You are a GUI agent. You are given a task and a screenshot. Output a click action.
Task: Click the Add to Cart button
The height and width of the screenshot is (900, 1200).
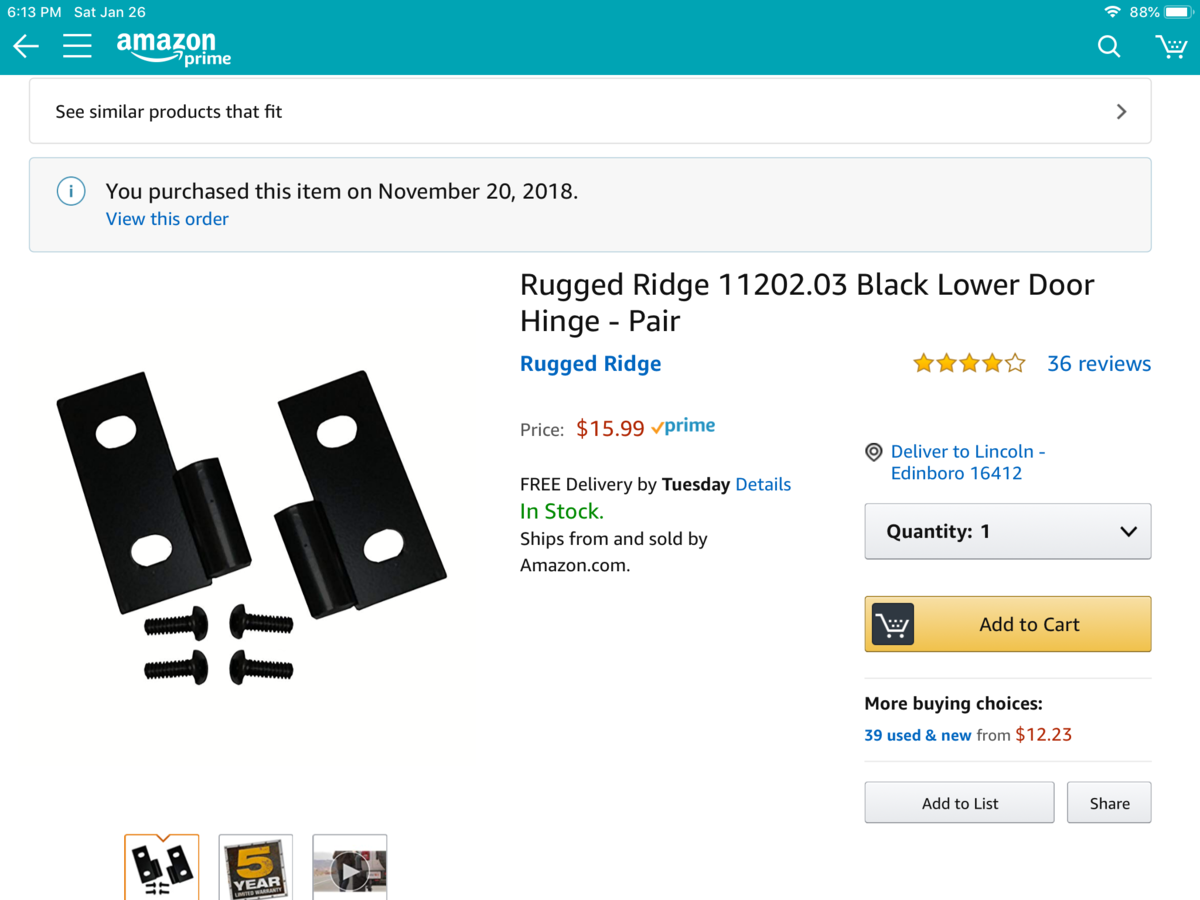[x=1007, y=624]
